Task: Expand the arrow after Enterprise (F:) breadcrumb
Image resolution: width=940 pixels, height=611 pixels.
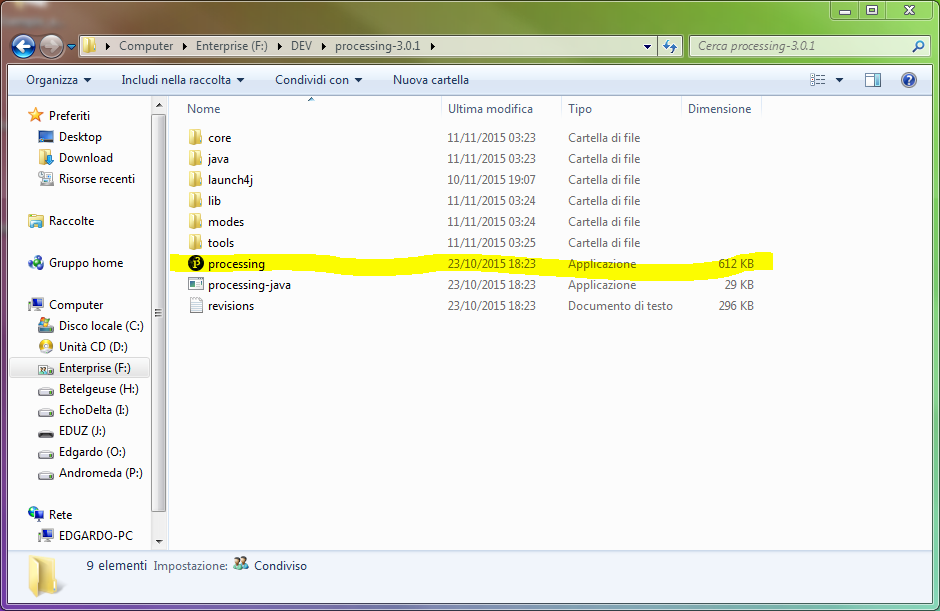Action: (279, 46)
